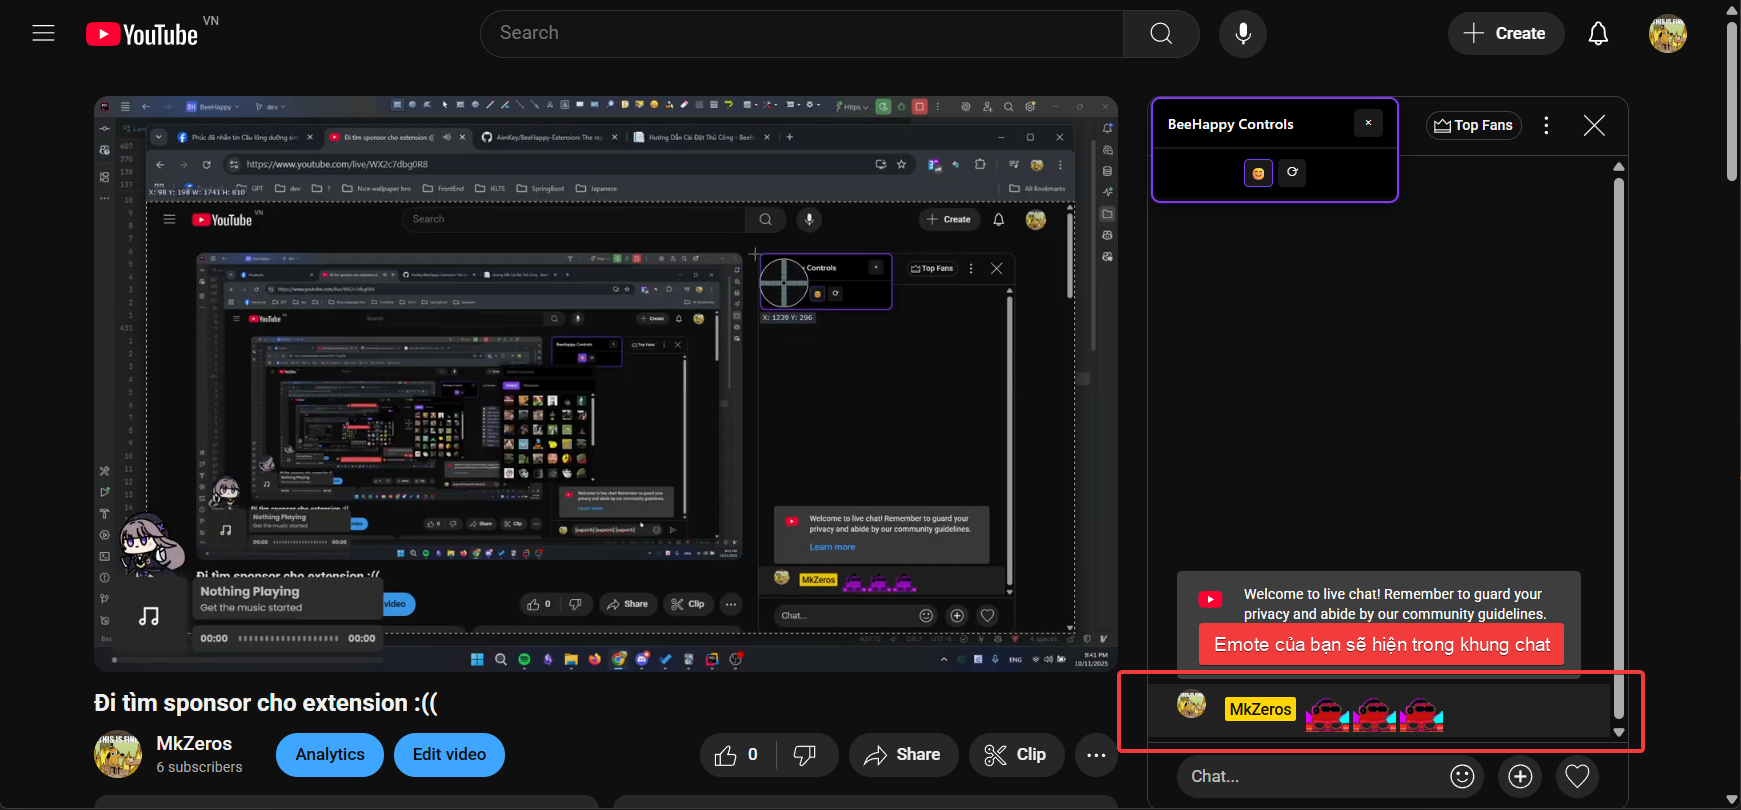Send a heart reaction in chat
Image resolution: width=1741 pixels, height=810 pixels.
(x=1577, y=776)
